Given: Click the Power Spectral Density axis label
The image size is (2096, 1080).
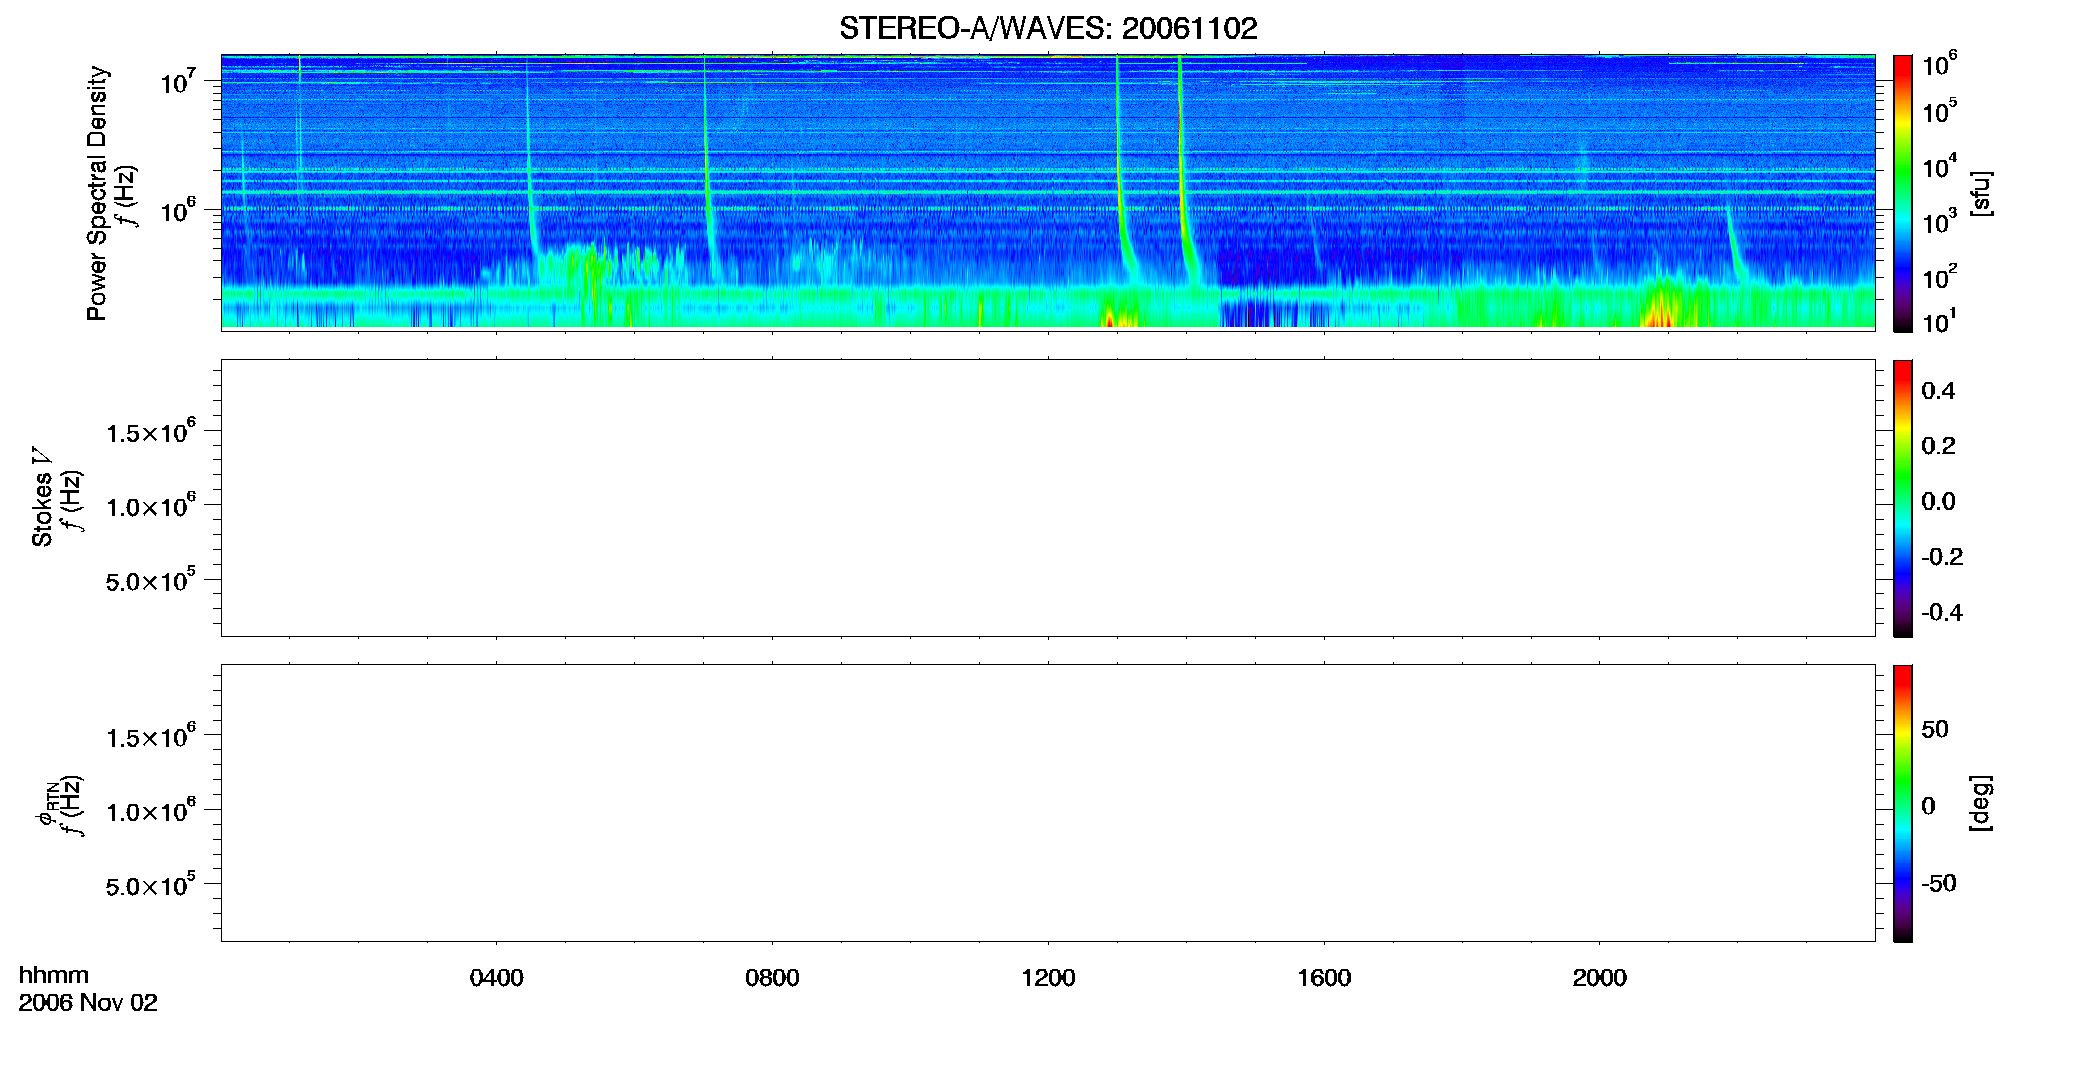Looking at the screenshot, I should (97, 193).
